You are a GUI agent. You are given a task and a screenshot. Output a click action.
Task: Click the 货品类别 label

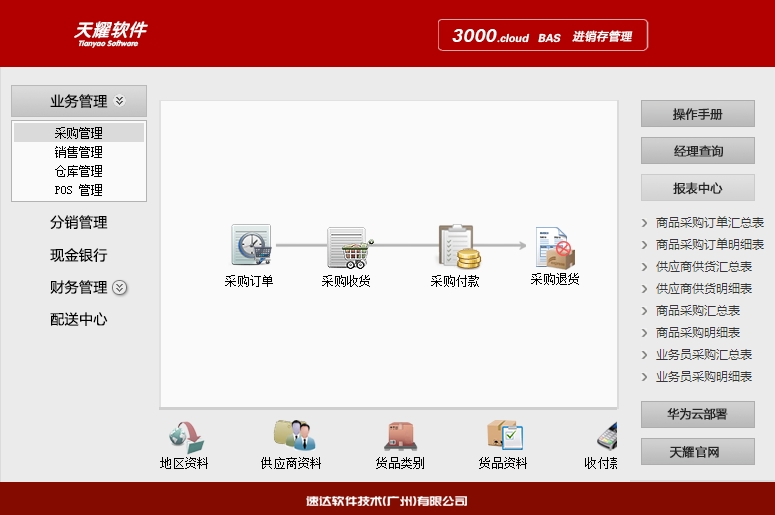tap(400, 463)
